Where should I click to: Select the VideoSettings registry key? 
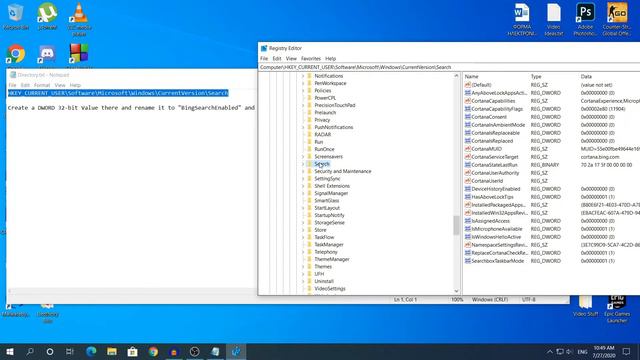[x=330, y=289]
